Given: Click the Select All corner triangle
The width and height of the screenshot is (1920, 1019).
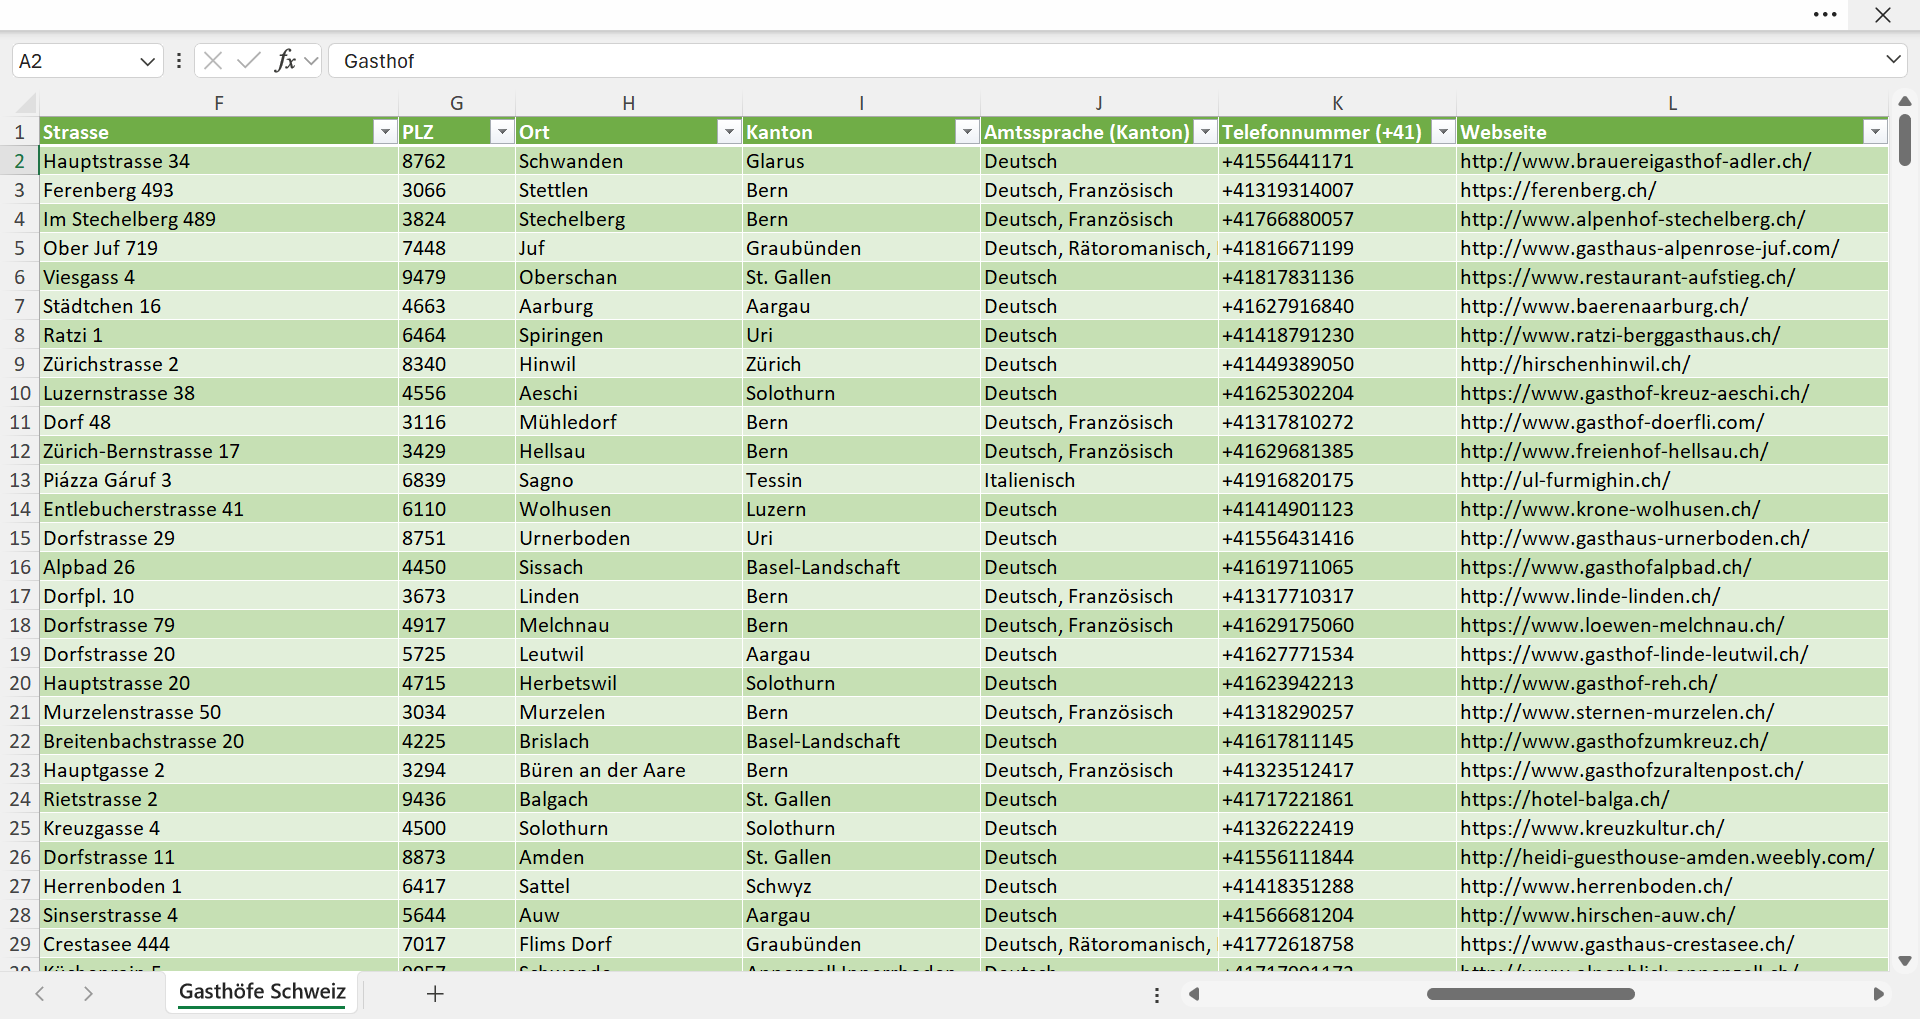Looking at the screenshot, I should 26,103.
